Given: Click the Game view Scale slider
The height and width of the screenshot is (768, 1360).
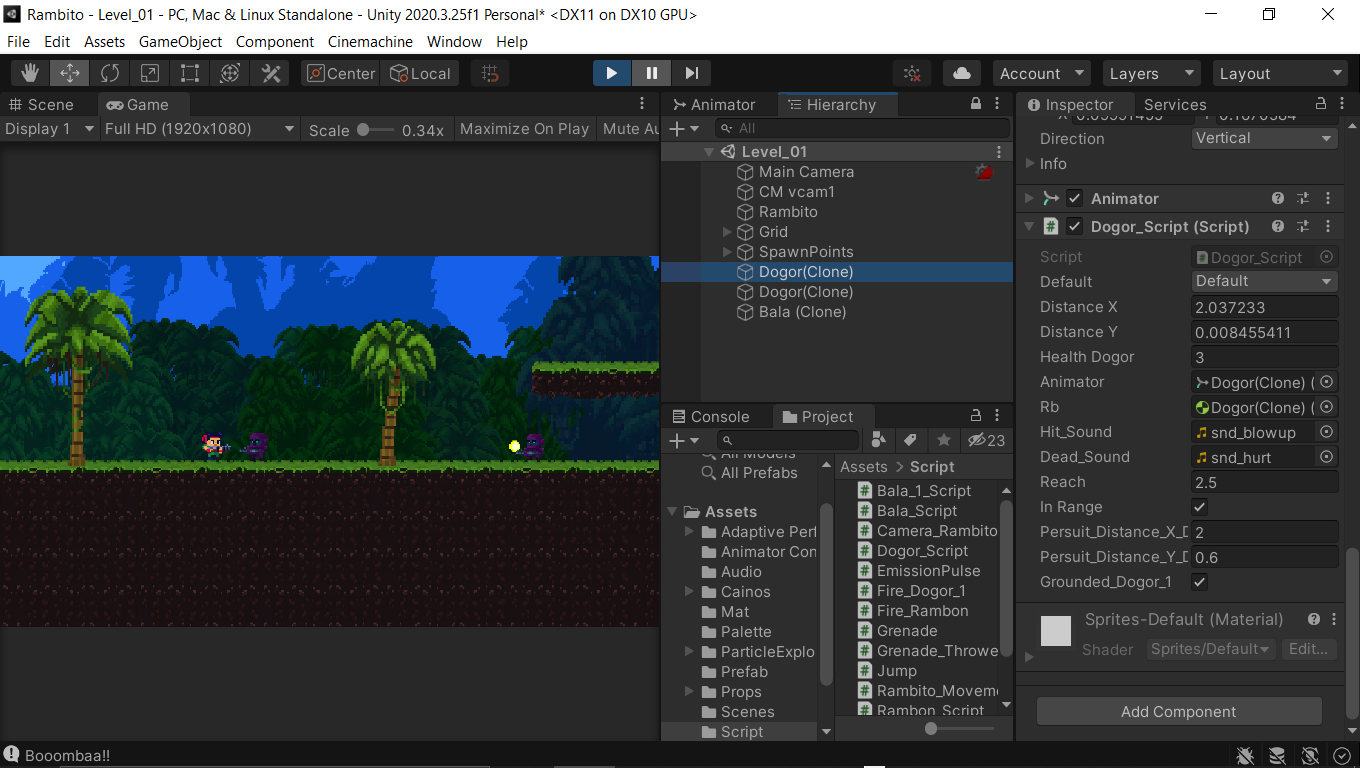Looking at the screenshot, I should 375,130.
